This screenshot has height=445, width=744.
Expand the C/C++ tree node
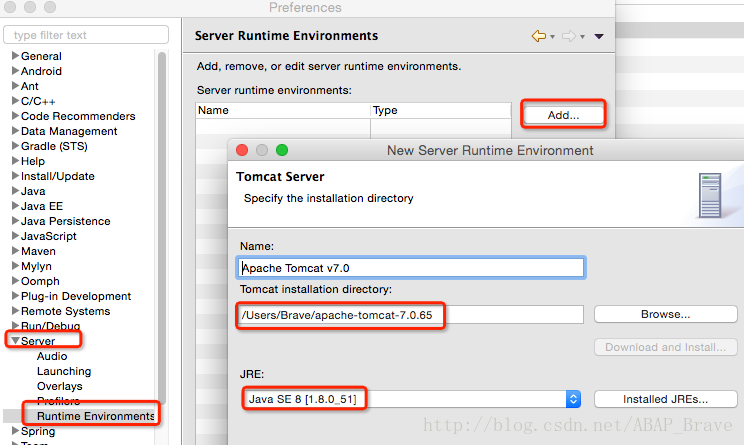click(x=15, y=101)
